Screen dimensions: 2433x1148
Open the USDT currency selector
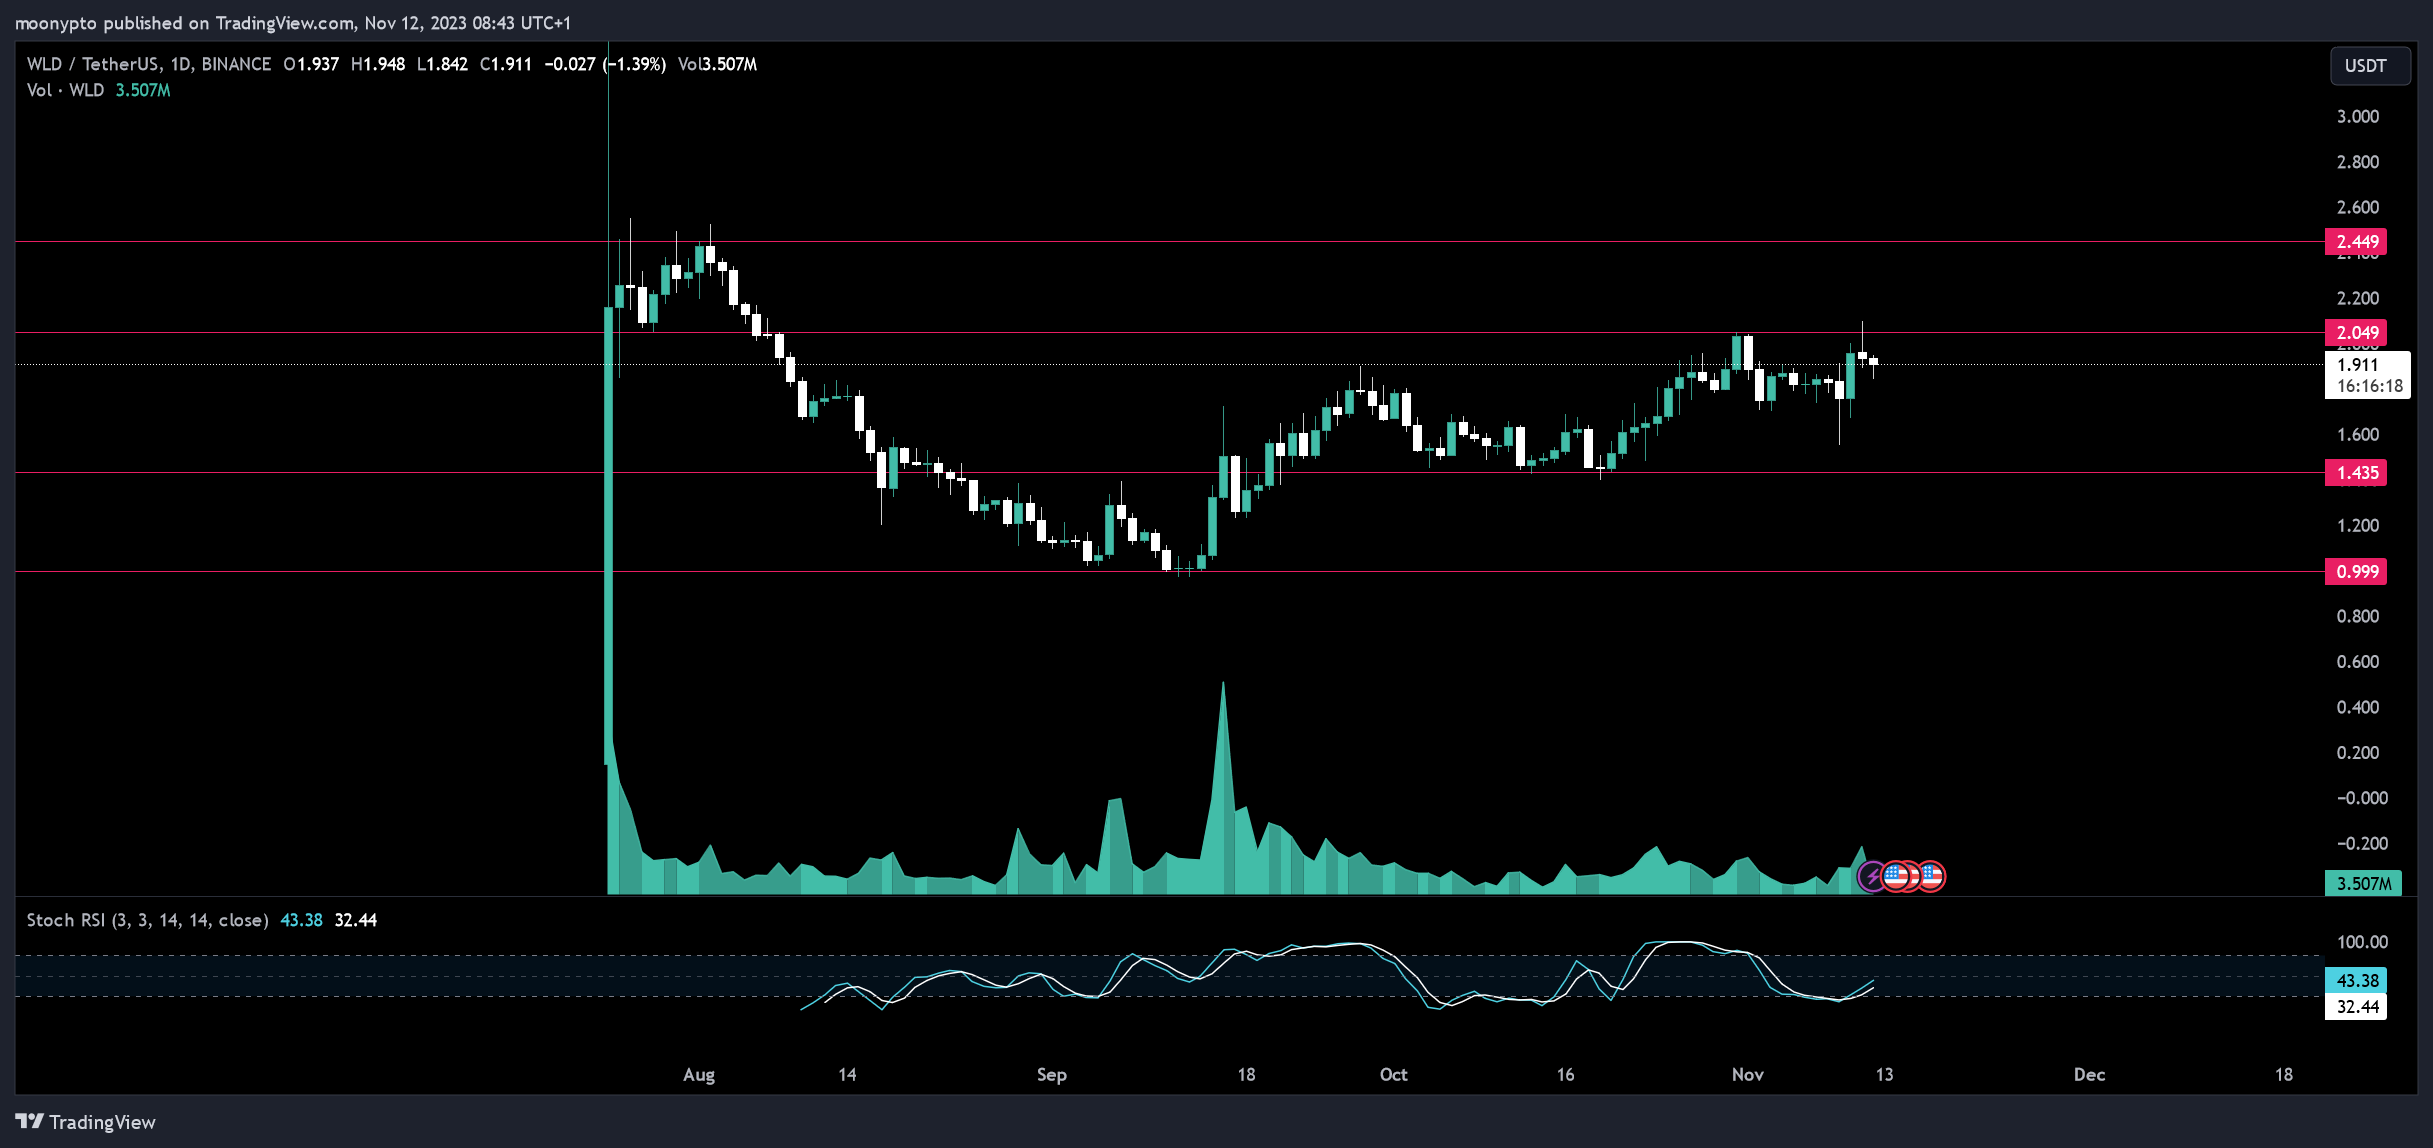(x=2368, y=66)
